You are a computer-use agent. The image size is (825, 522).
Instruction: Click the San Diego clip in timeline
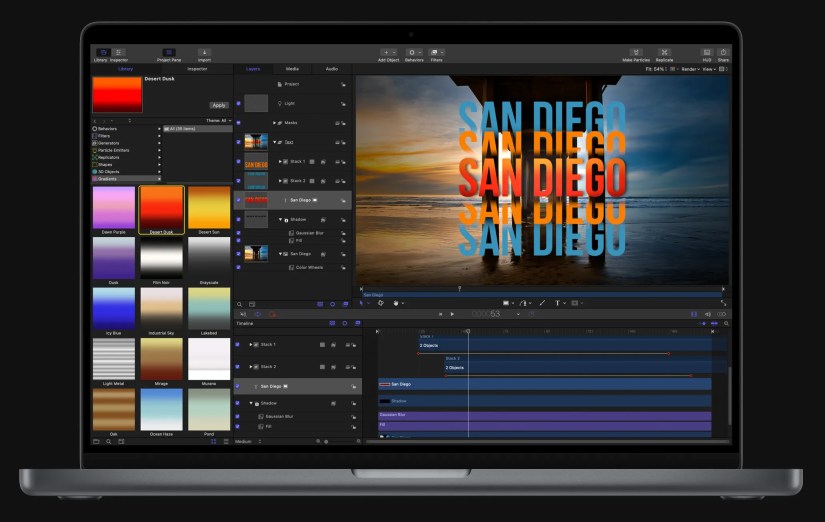pos(545,384)
